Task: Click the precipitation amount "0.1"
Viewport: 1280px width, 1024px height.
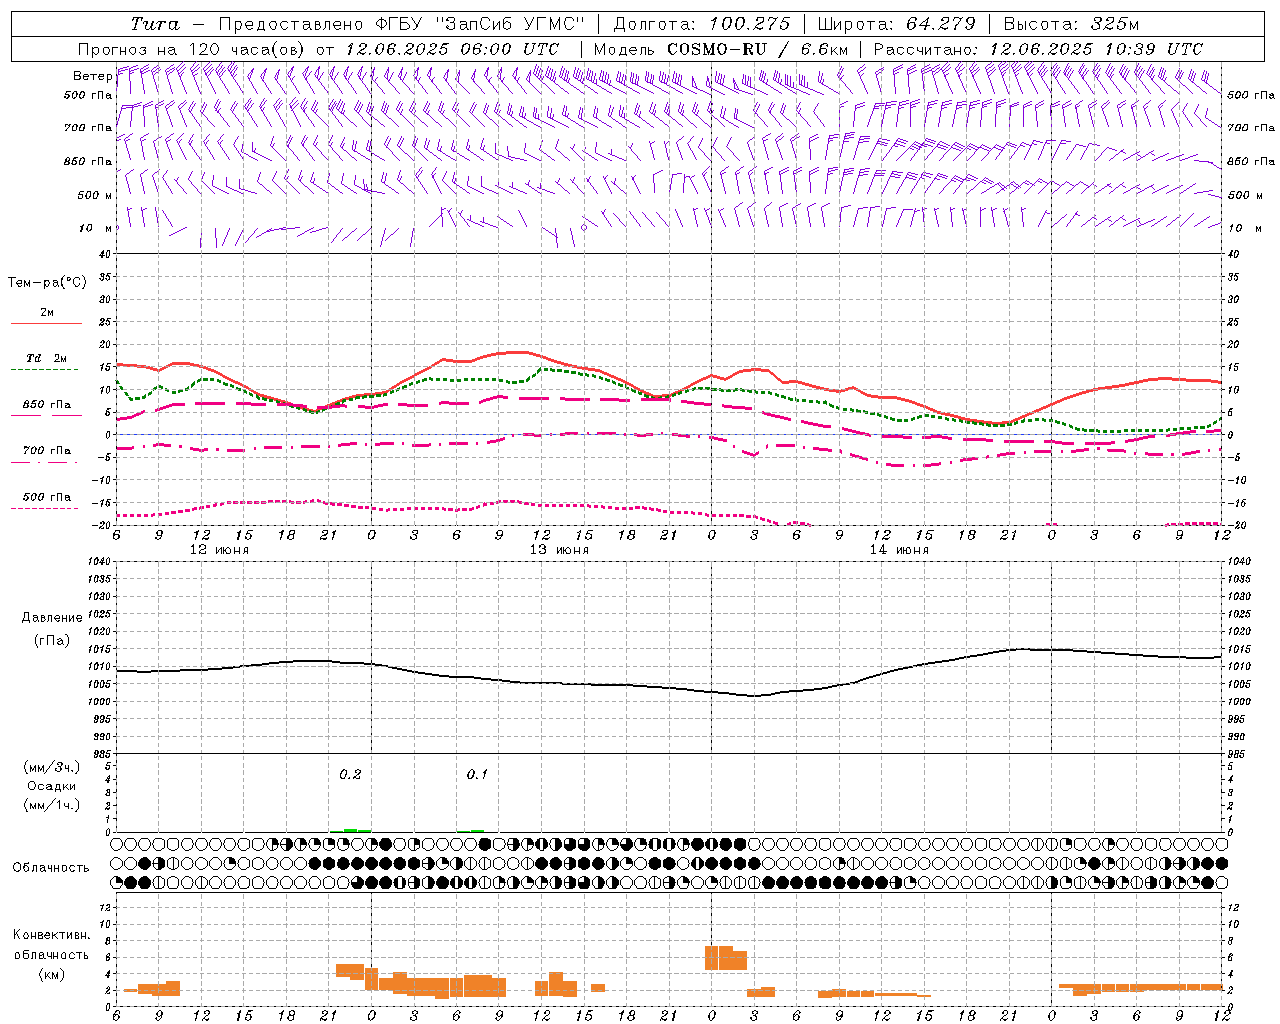Action: pyautogui.click(x=477, y=774)
